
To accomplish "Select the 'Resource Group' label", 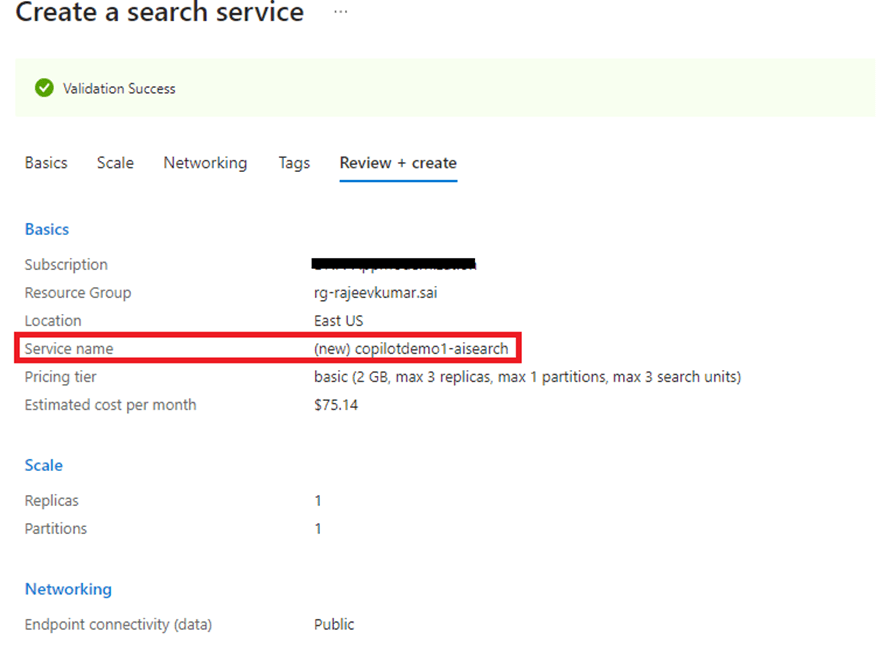I will (78, 293).
